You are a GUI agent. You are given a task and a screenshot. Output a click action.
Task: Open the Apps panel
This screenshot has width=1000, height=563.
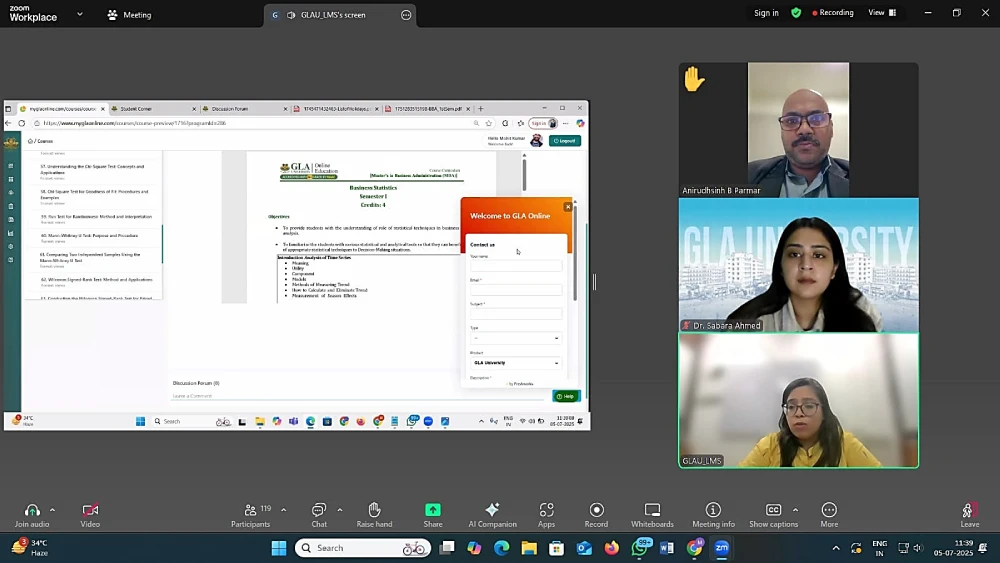tap(546, 514)
